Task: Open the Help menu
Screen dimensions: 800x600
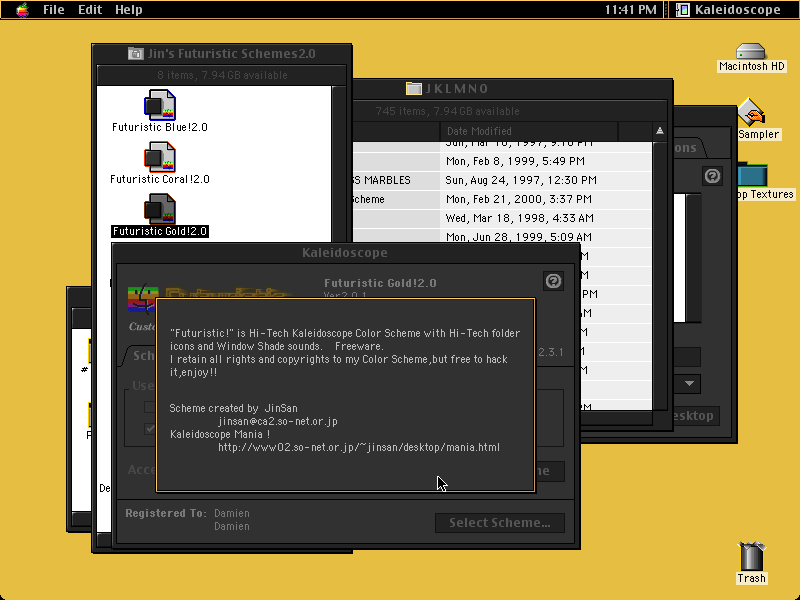Action: pos(128,10)
